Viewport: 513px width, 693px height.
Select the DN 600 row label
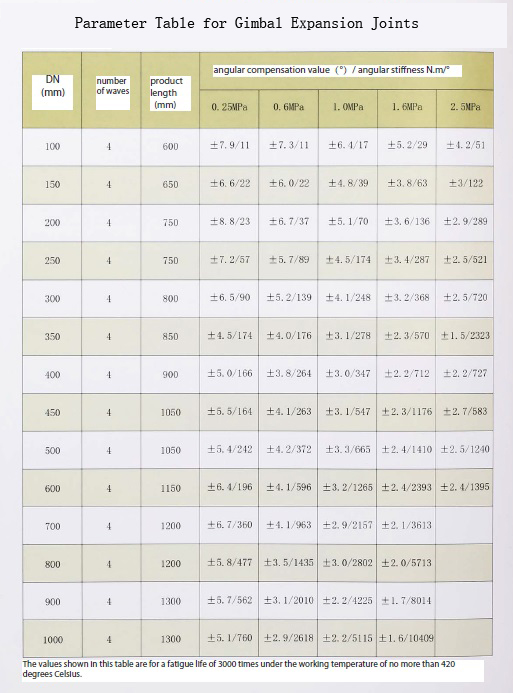click(x=52, y=488)
